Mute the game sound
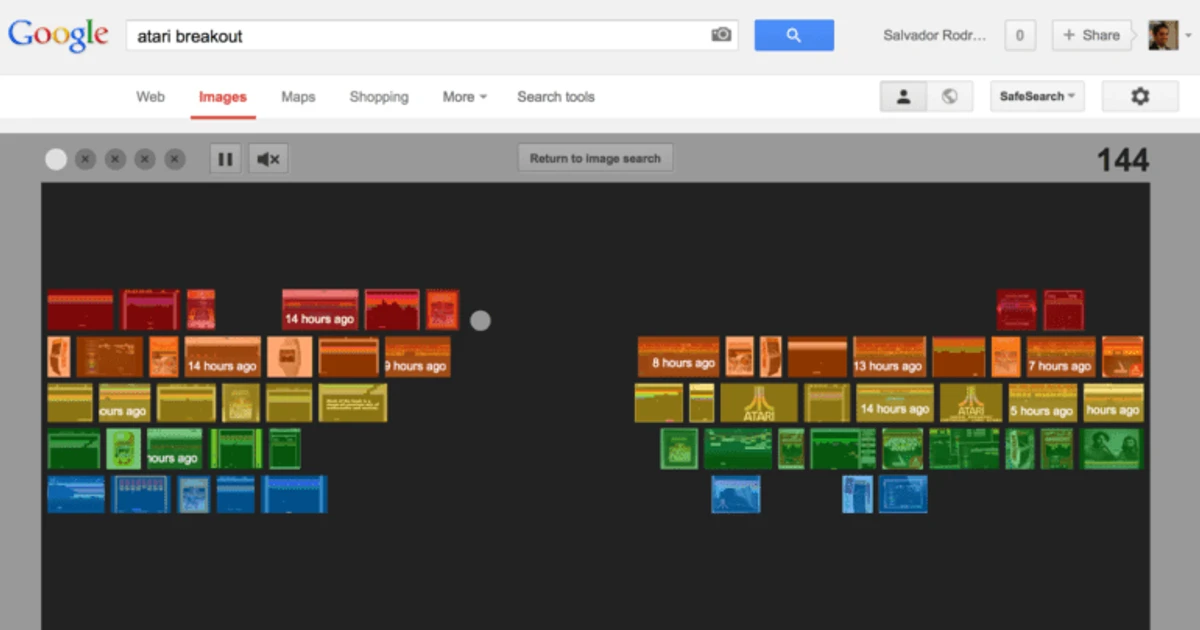Screen dimensions: 1200x630 [268, 159]
